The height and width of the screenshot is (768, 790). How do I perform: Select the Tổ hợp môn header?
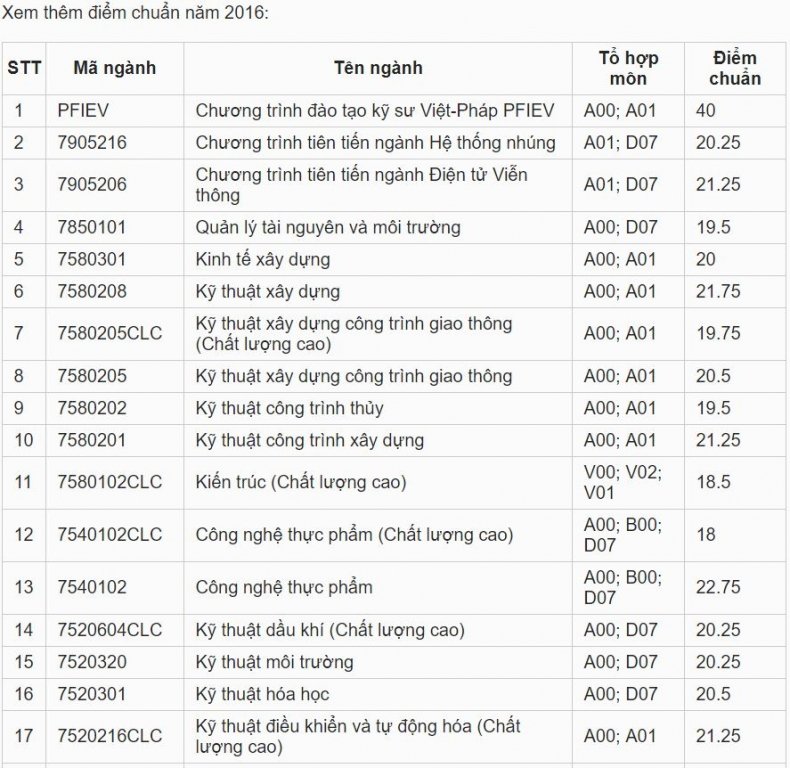coord(628,69)
